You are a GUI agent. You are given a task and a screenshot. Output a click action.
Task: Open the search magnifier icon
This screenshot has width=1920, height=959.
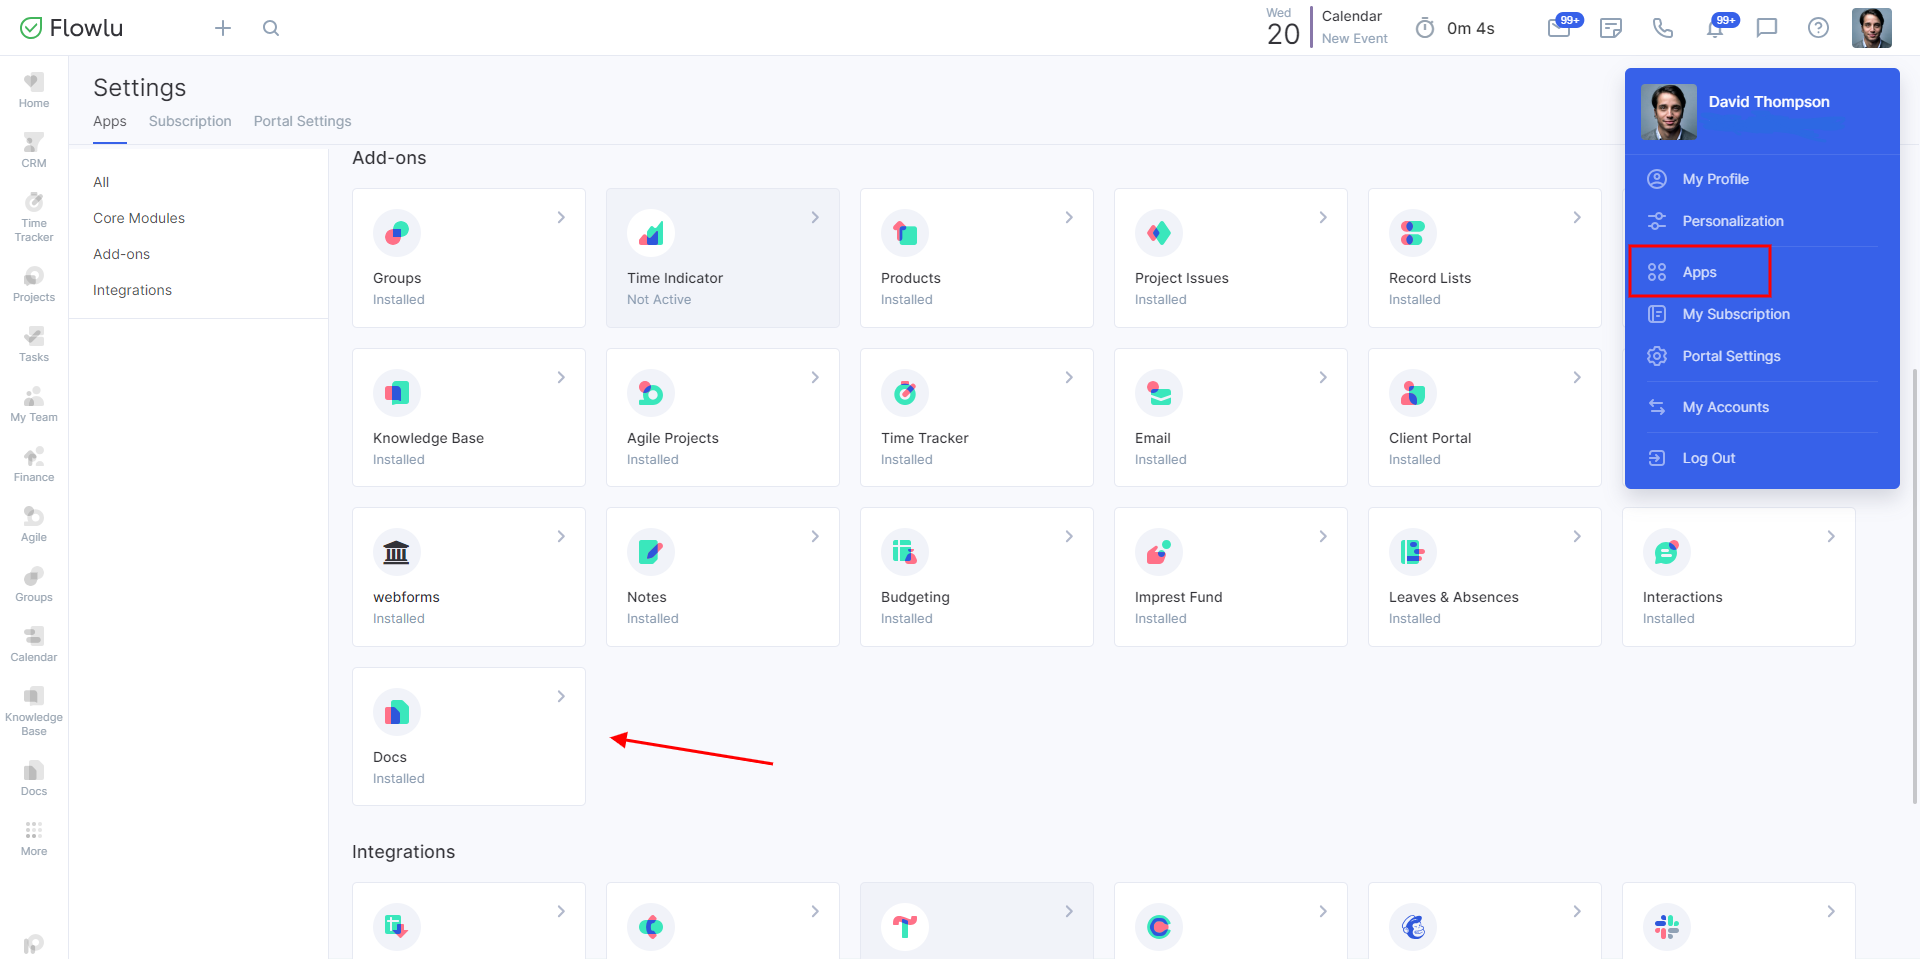point(271,28)
